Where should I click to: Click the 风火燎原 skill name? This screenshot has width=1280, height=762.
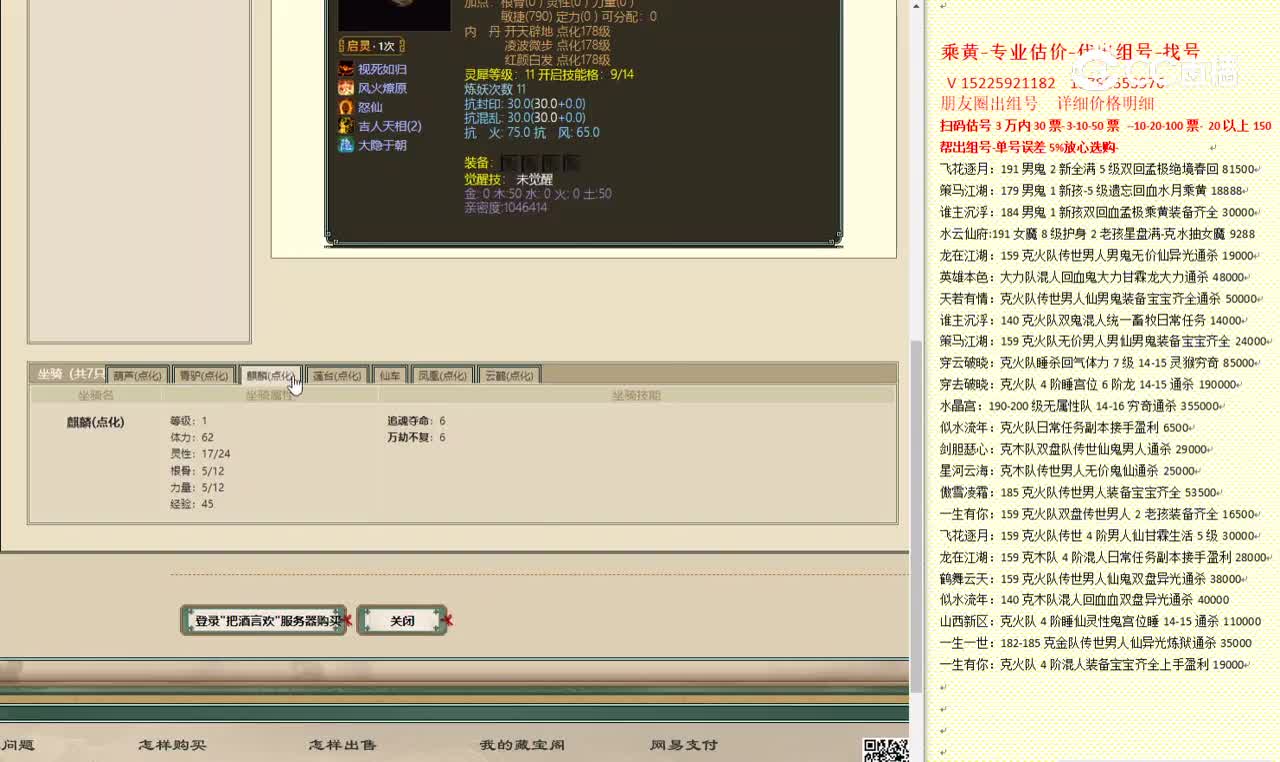[382, 88]
